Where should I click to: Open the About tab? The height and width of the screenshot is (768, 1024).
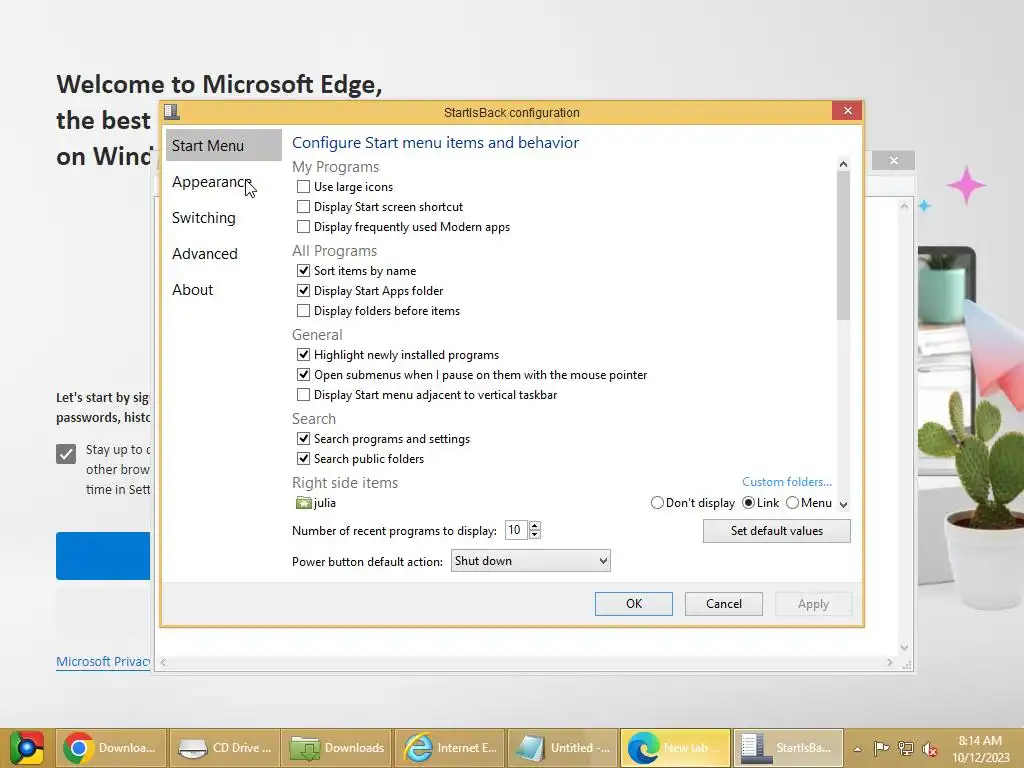pos(223,289)
